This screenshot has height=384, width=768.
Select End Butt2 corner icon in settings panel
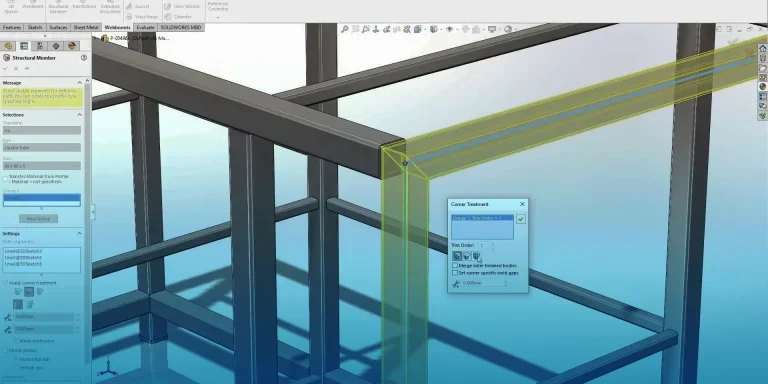pyautogui.click(x=40, y=292)
